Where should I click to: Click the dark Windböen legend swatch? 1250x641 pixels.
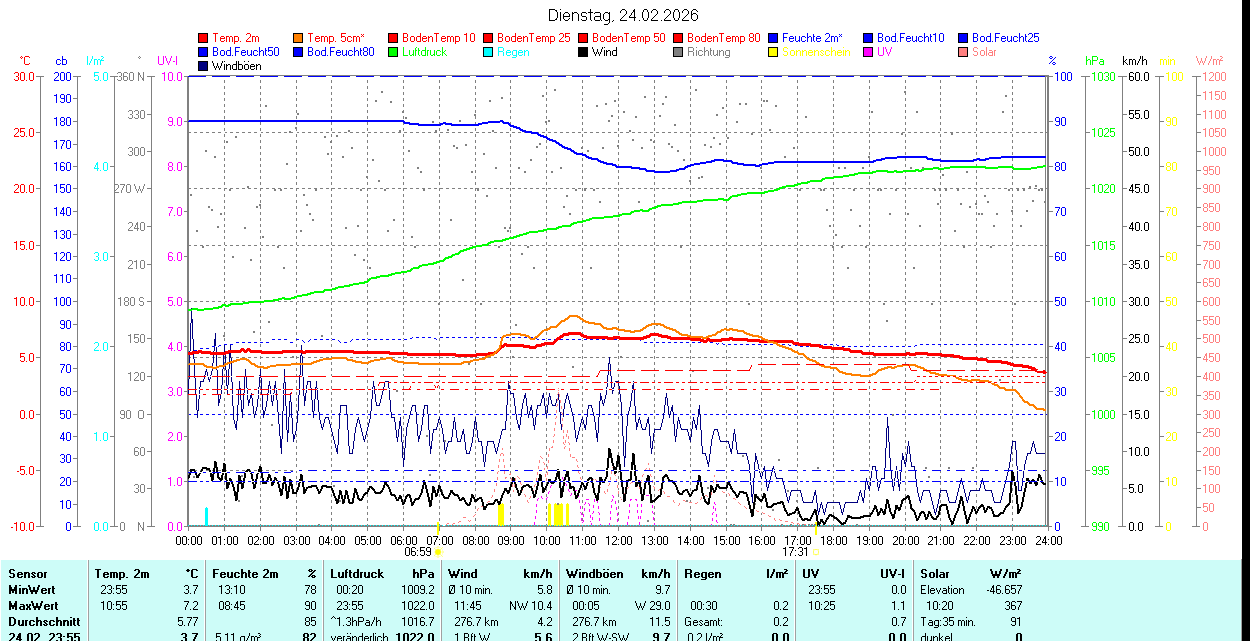tap(204, 66)
